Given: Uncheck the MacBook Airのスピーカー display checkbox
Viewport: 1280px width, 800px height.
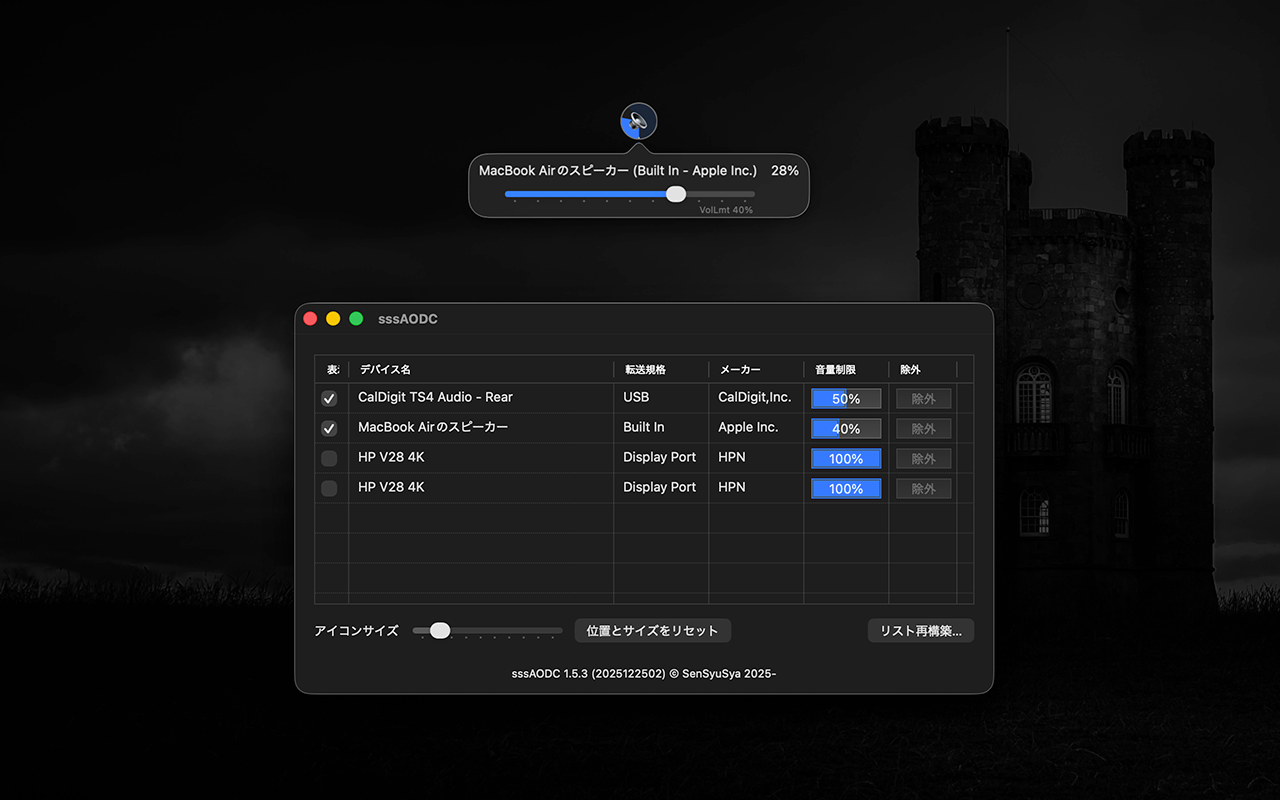Looking at the screenshot, I should coord(329,428).
